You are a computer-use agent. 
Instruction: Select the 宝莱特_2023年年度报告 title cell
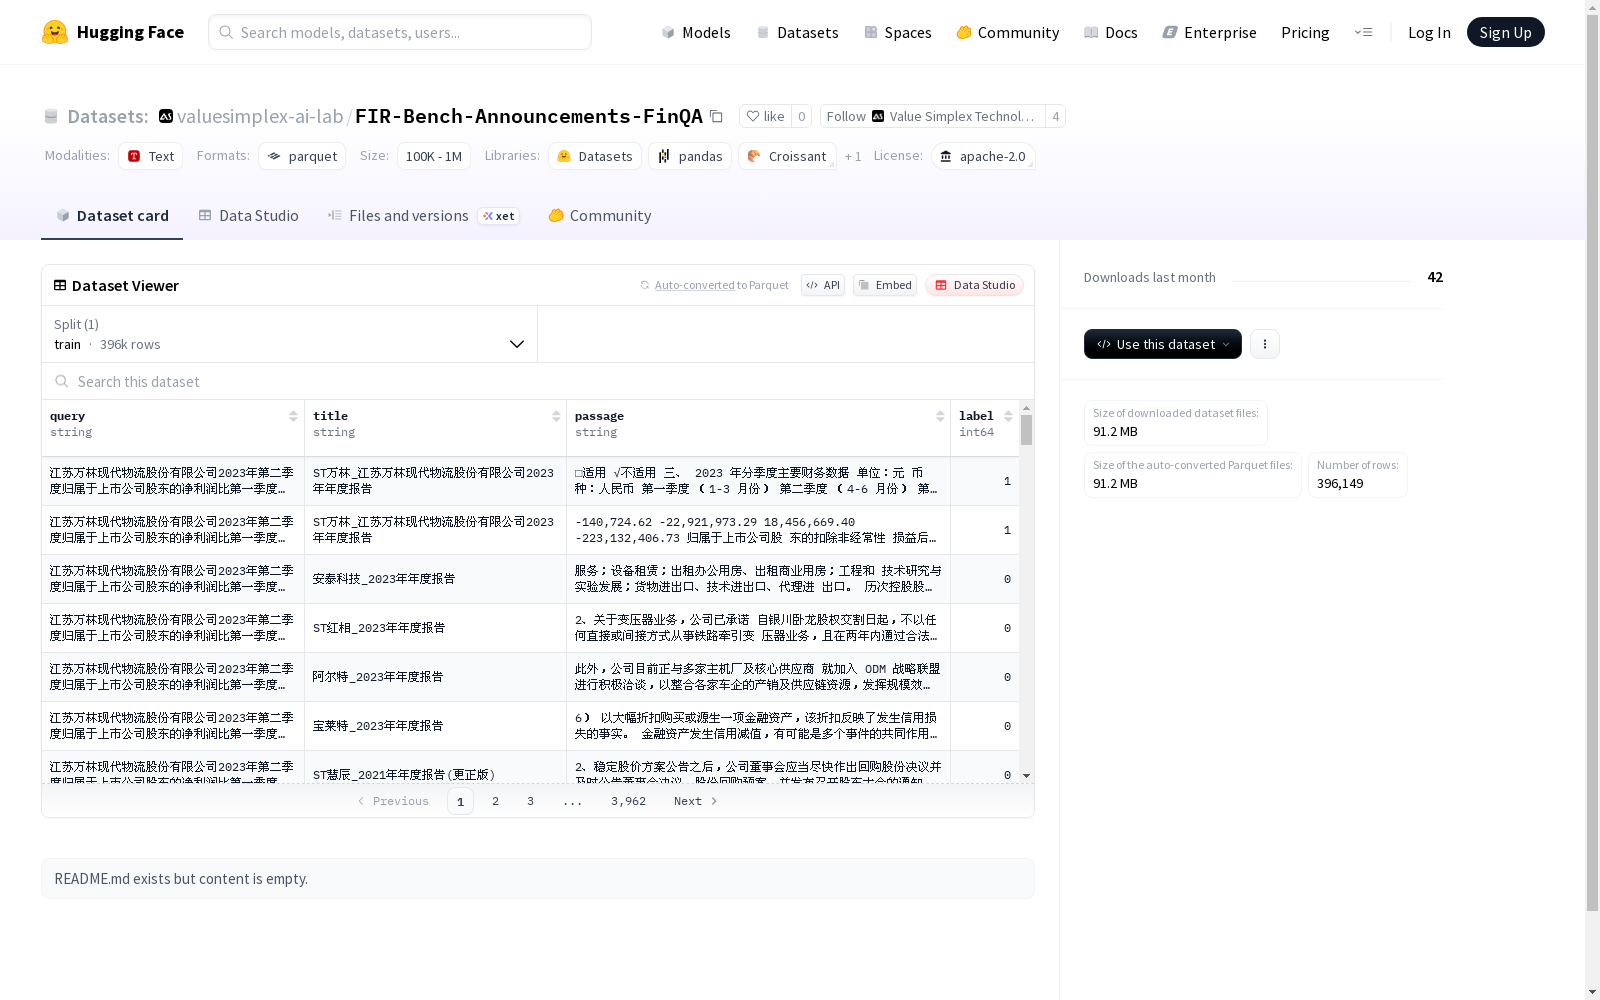[435, 726]
